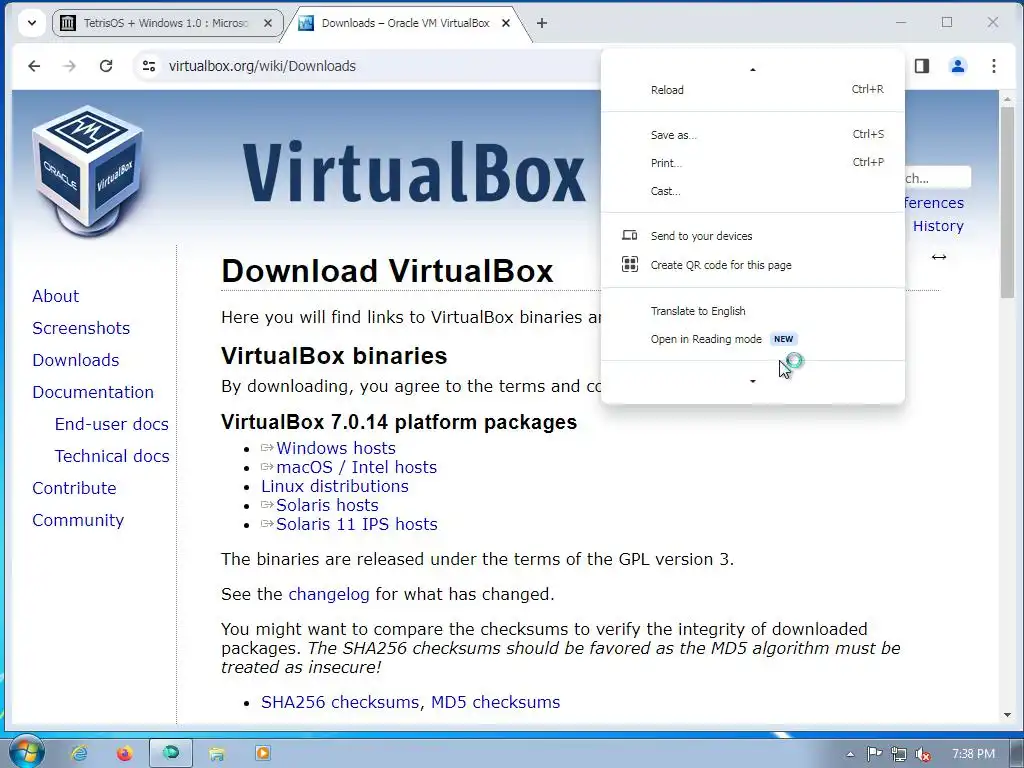Open the Contribute sidebar link
This screenshot has height=768, width=1024.
(74, 488)
